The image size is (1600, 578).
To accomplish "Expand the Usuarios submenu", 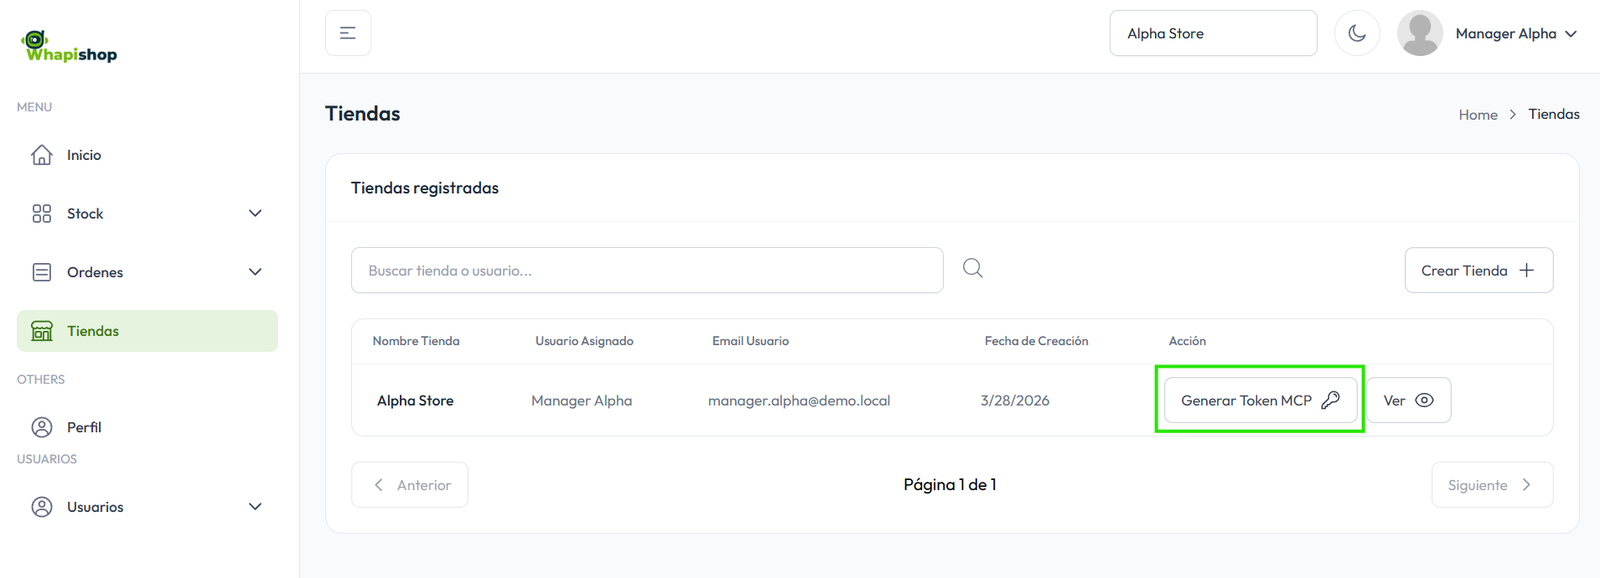I will [x=255, y=507].
